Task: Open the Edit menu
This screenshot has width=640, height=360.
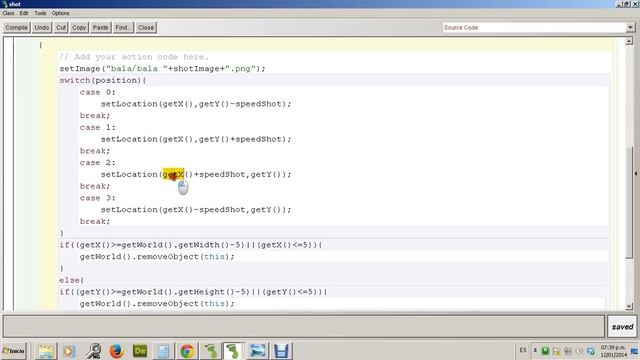Action: 24,13
